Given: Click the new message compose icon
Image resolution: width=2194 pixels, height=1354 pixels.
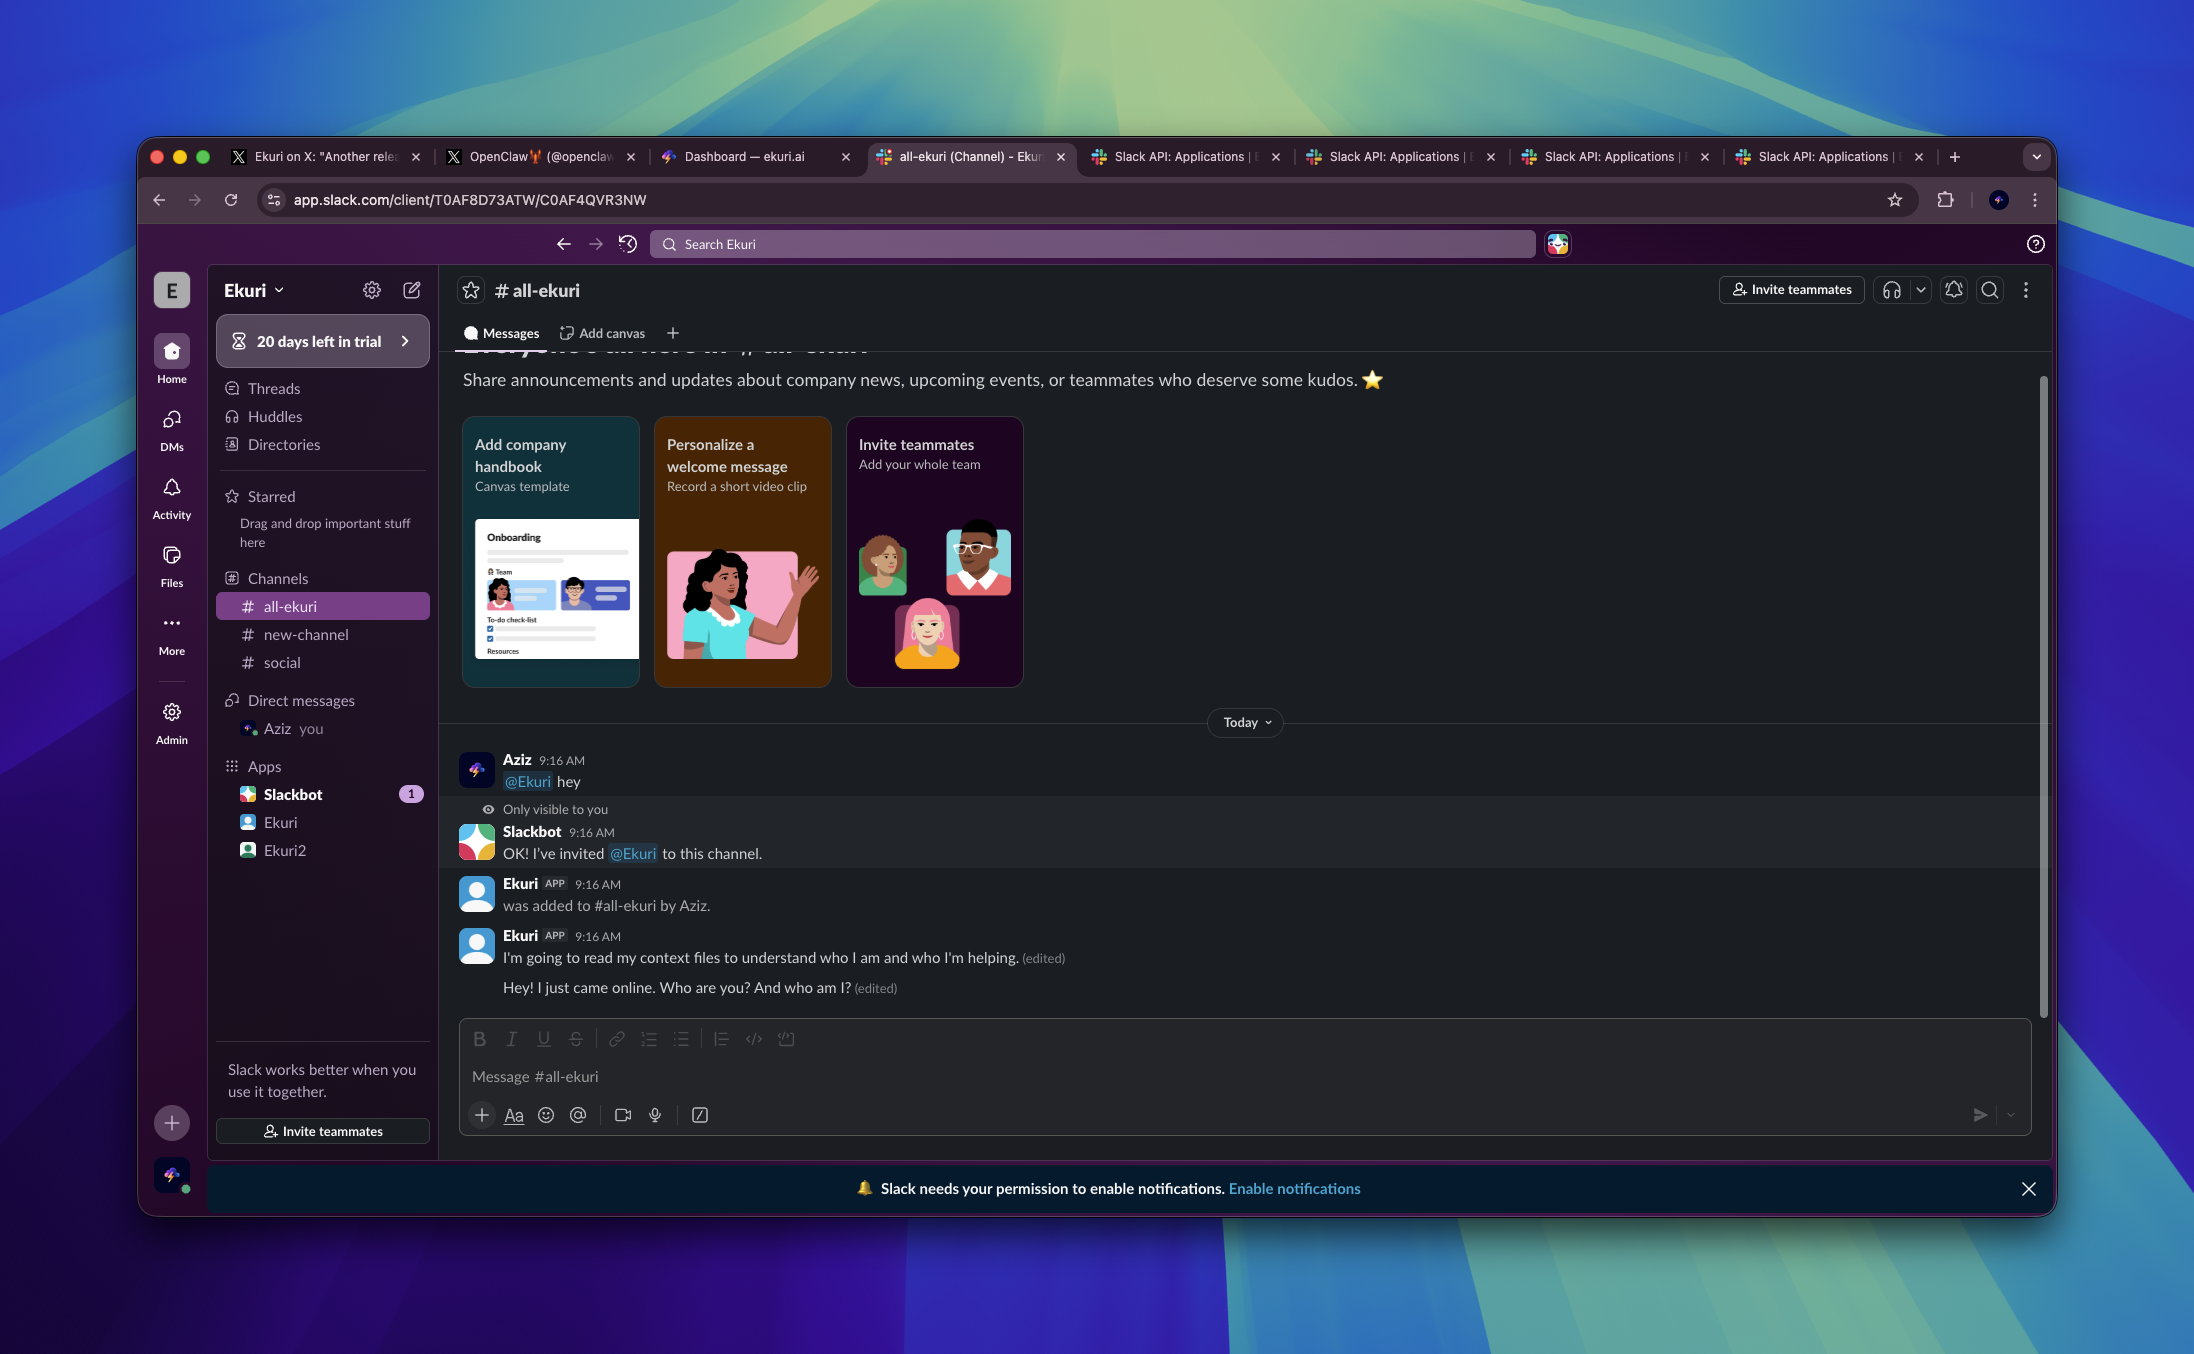Looking at the screenshot, I should pyautogui.click(x=411, y=290).
